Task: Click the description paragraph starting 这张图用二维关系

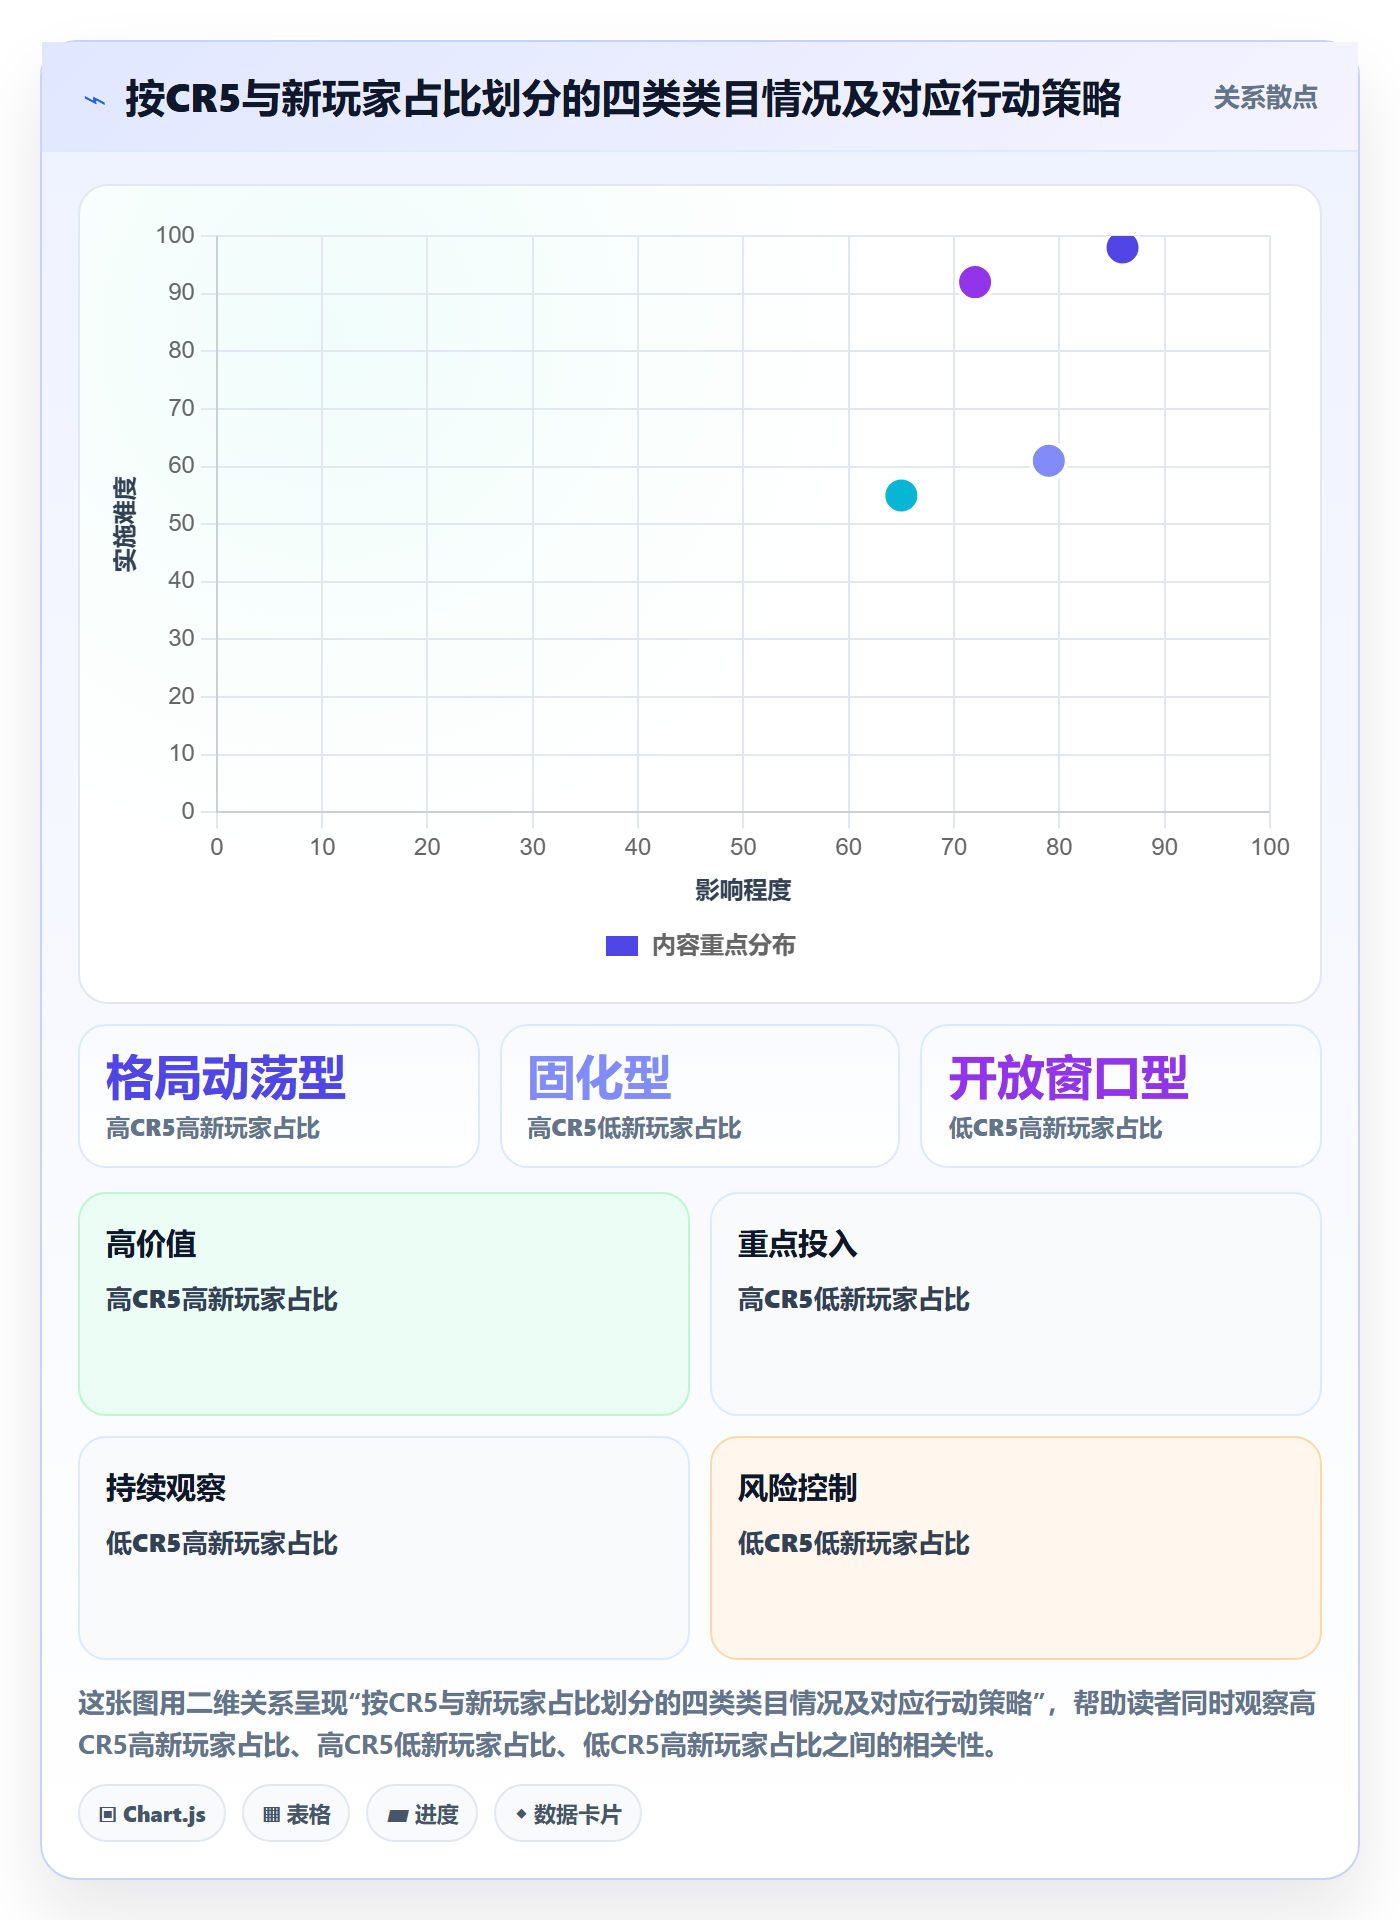Action: coord(697,1724)
